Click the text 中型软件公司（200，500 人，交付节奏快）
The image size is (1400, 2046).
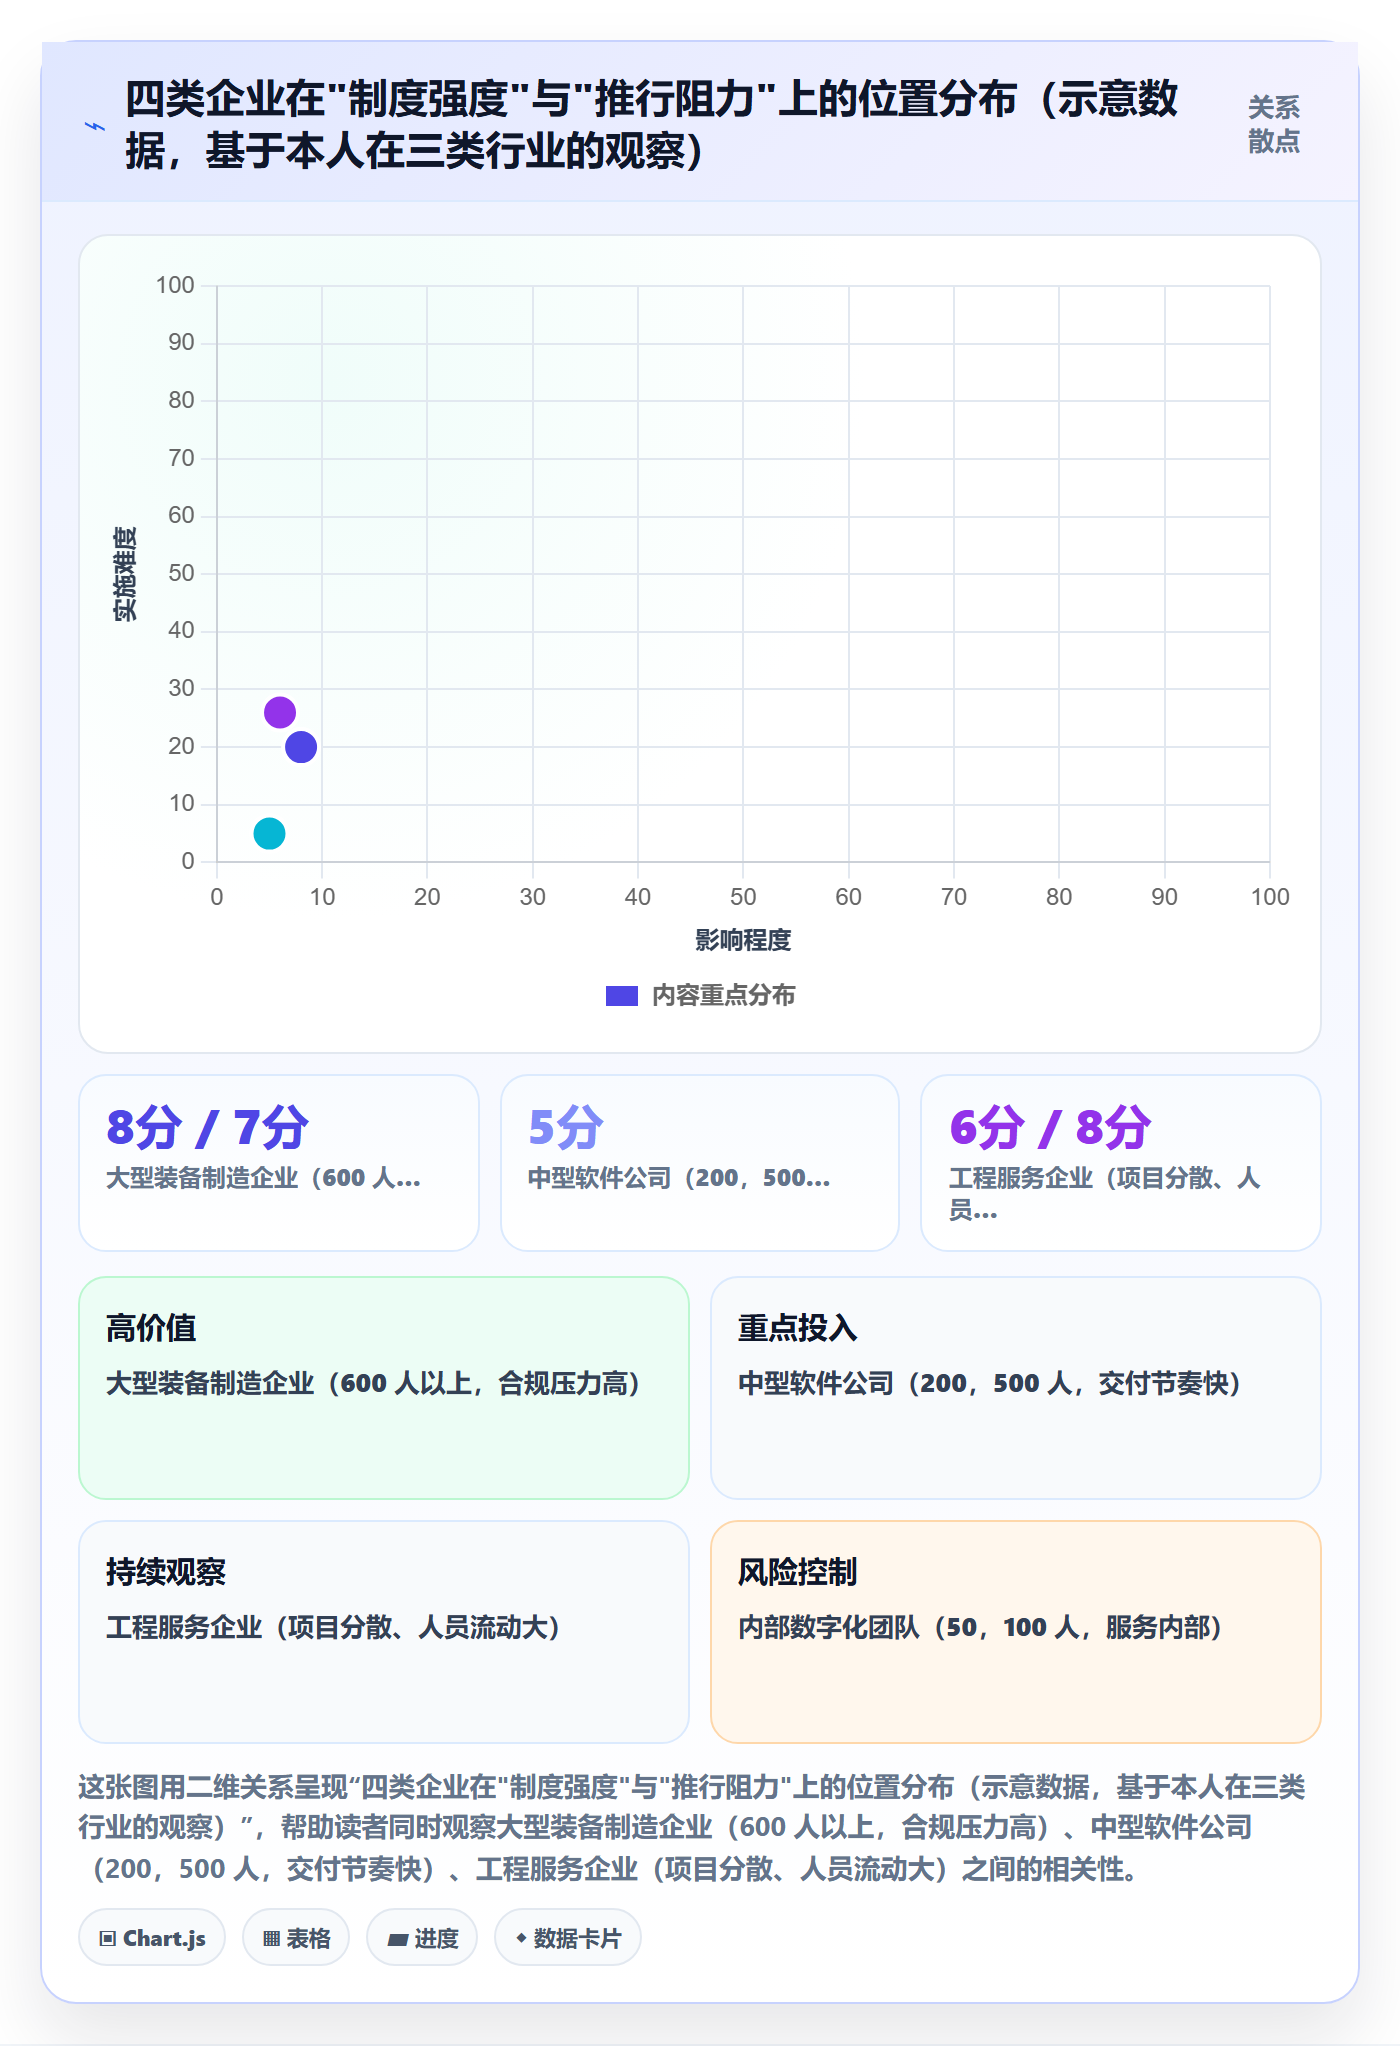pos(989,1384)
